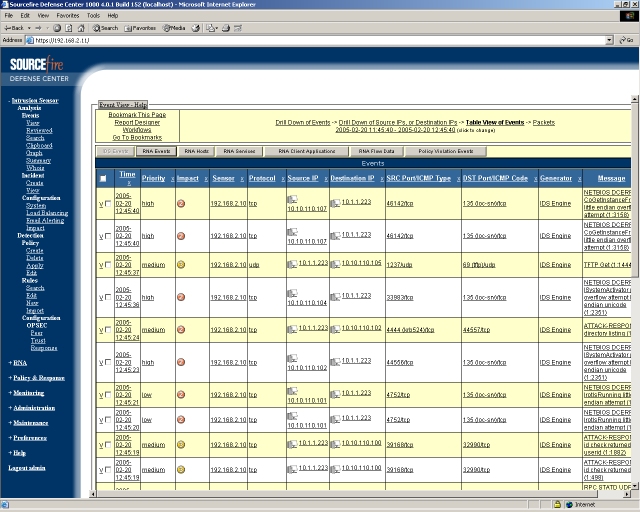Open the Media pane in toolbar
The image size is (640, 512).
click(174, 28)
